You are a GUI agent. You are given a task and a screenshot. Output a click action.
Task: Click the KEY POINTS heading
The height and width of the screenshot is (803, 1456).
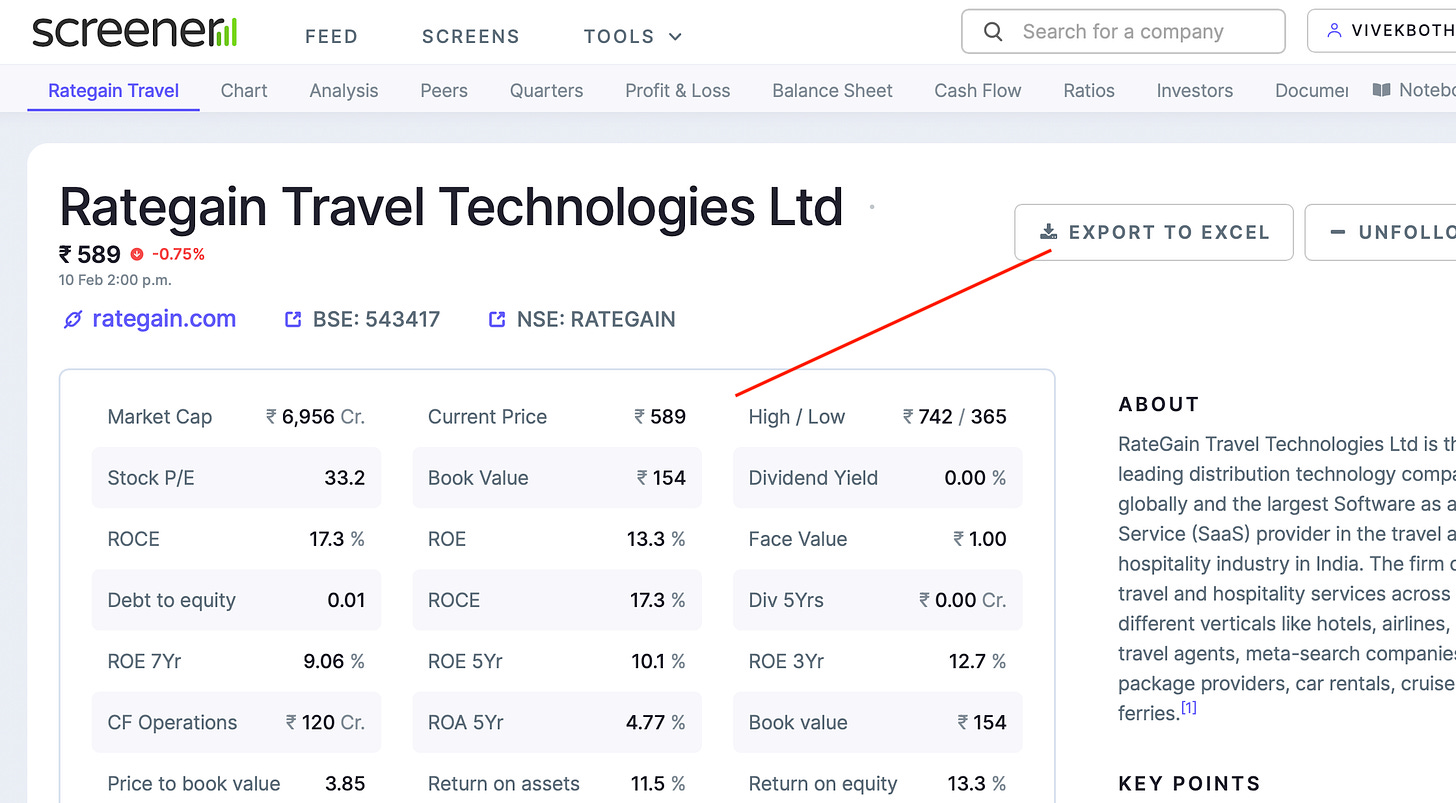tap(1189, 783)
